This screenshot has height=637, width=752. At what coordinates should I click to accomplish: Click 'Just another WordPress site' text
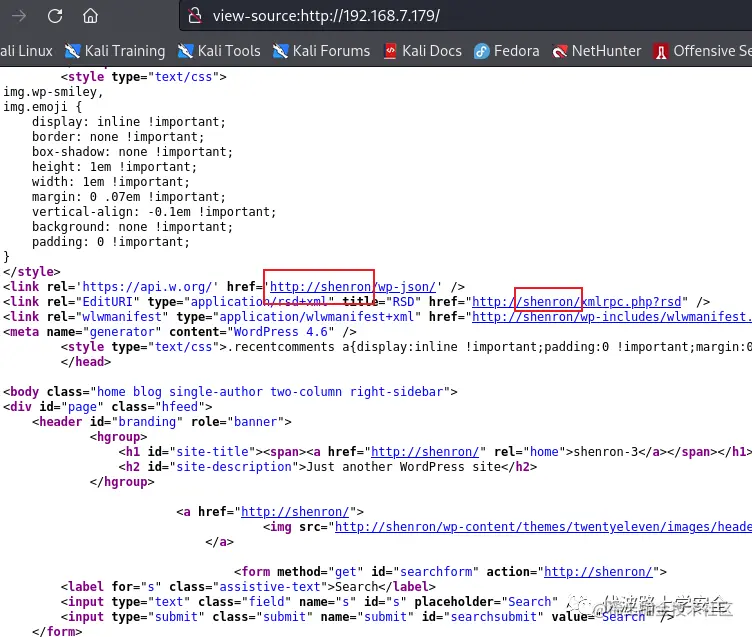point(403,467)
